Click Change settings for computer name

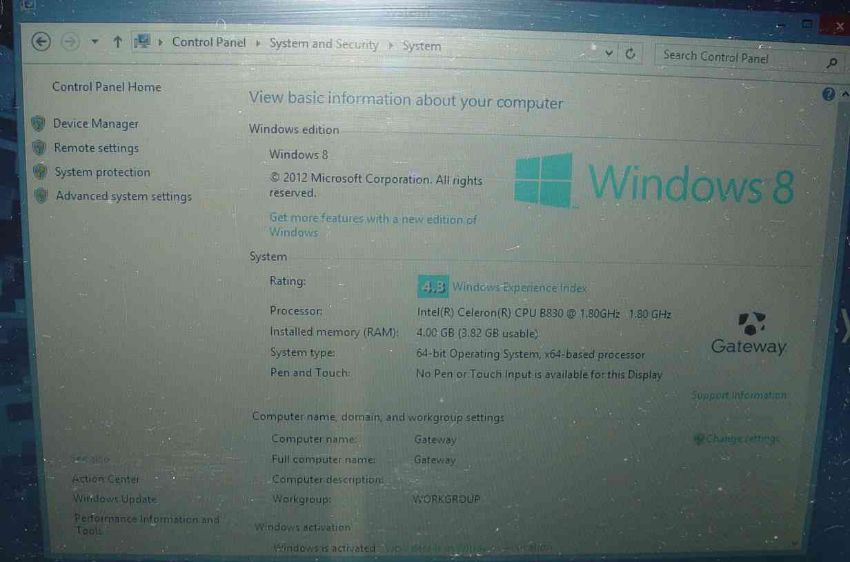click(741, 439)
